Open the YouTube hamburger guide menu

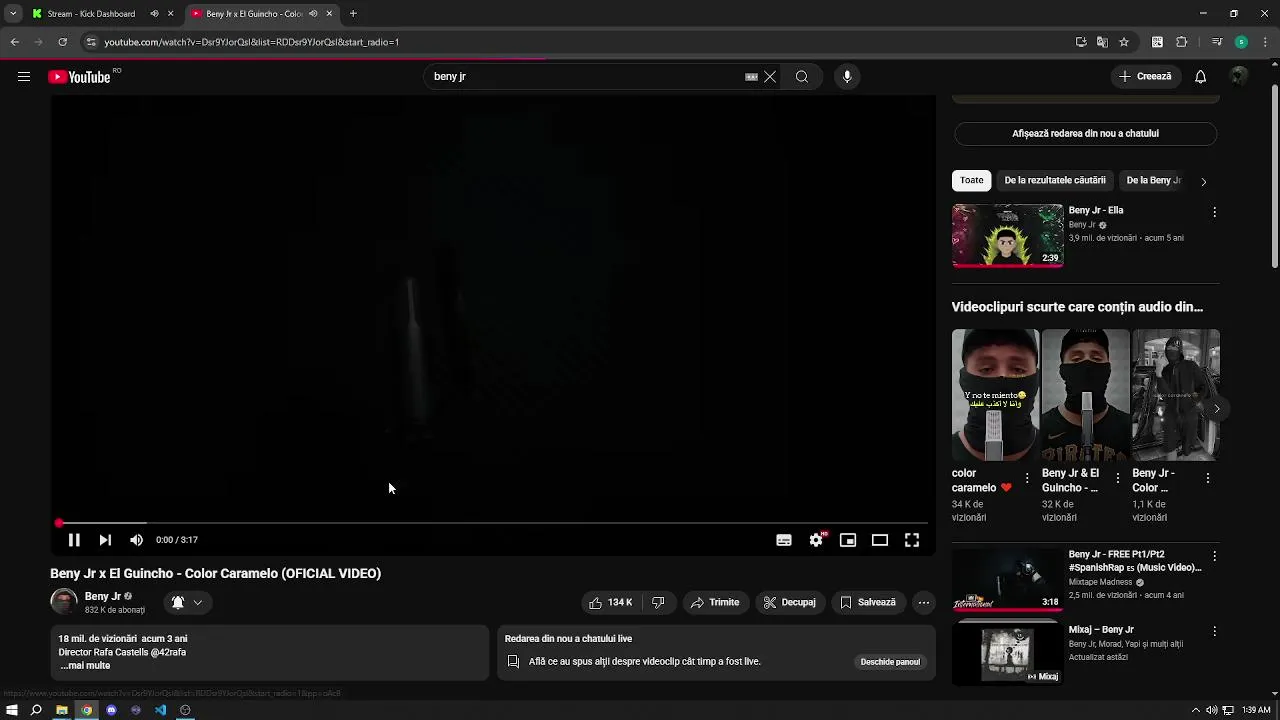24,77
